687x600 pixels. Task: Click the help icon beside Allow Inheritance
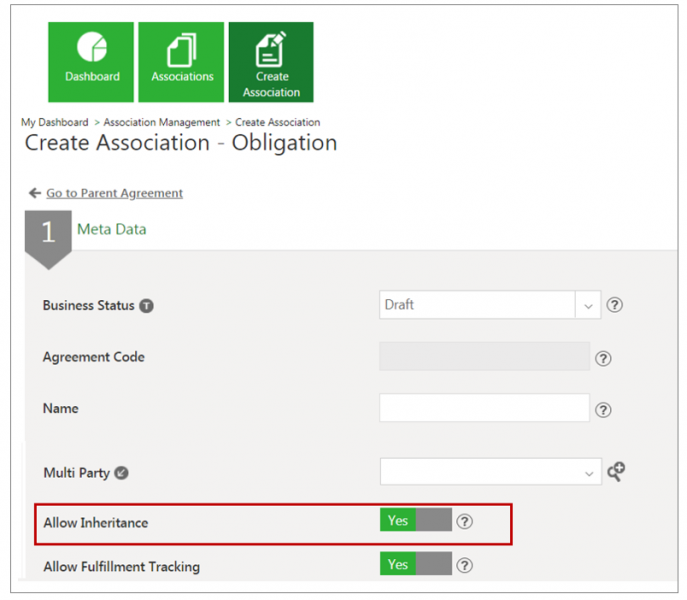click(465, 521)
